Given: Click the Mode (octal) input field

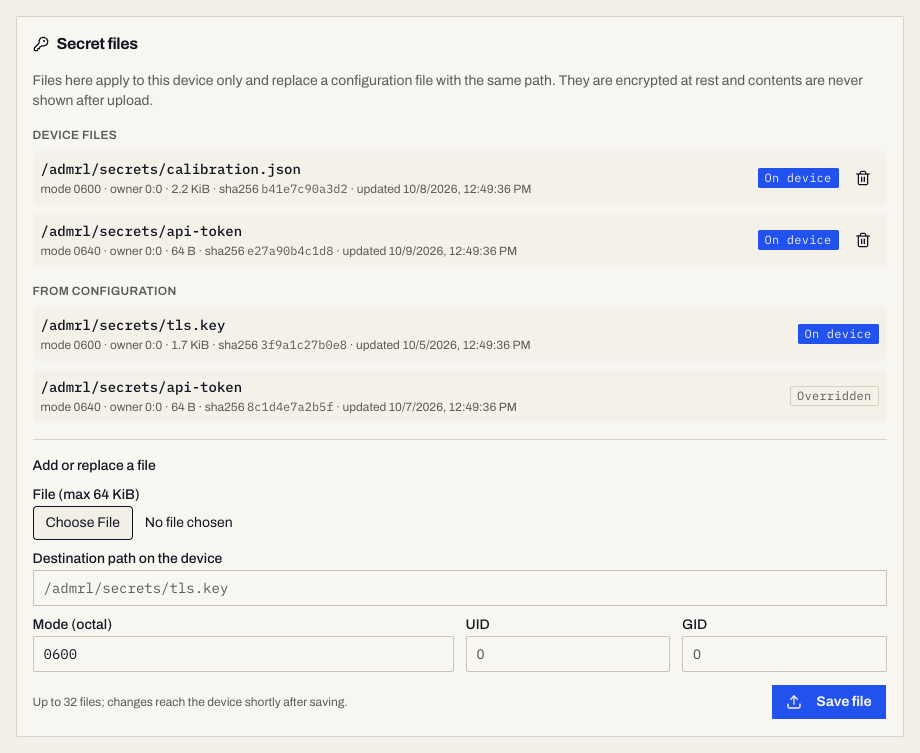Looking at the screenshot, I should point(243,654).
